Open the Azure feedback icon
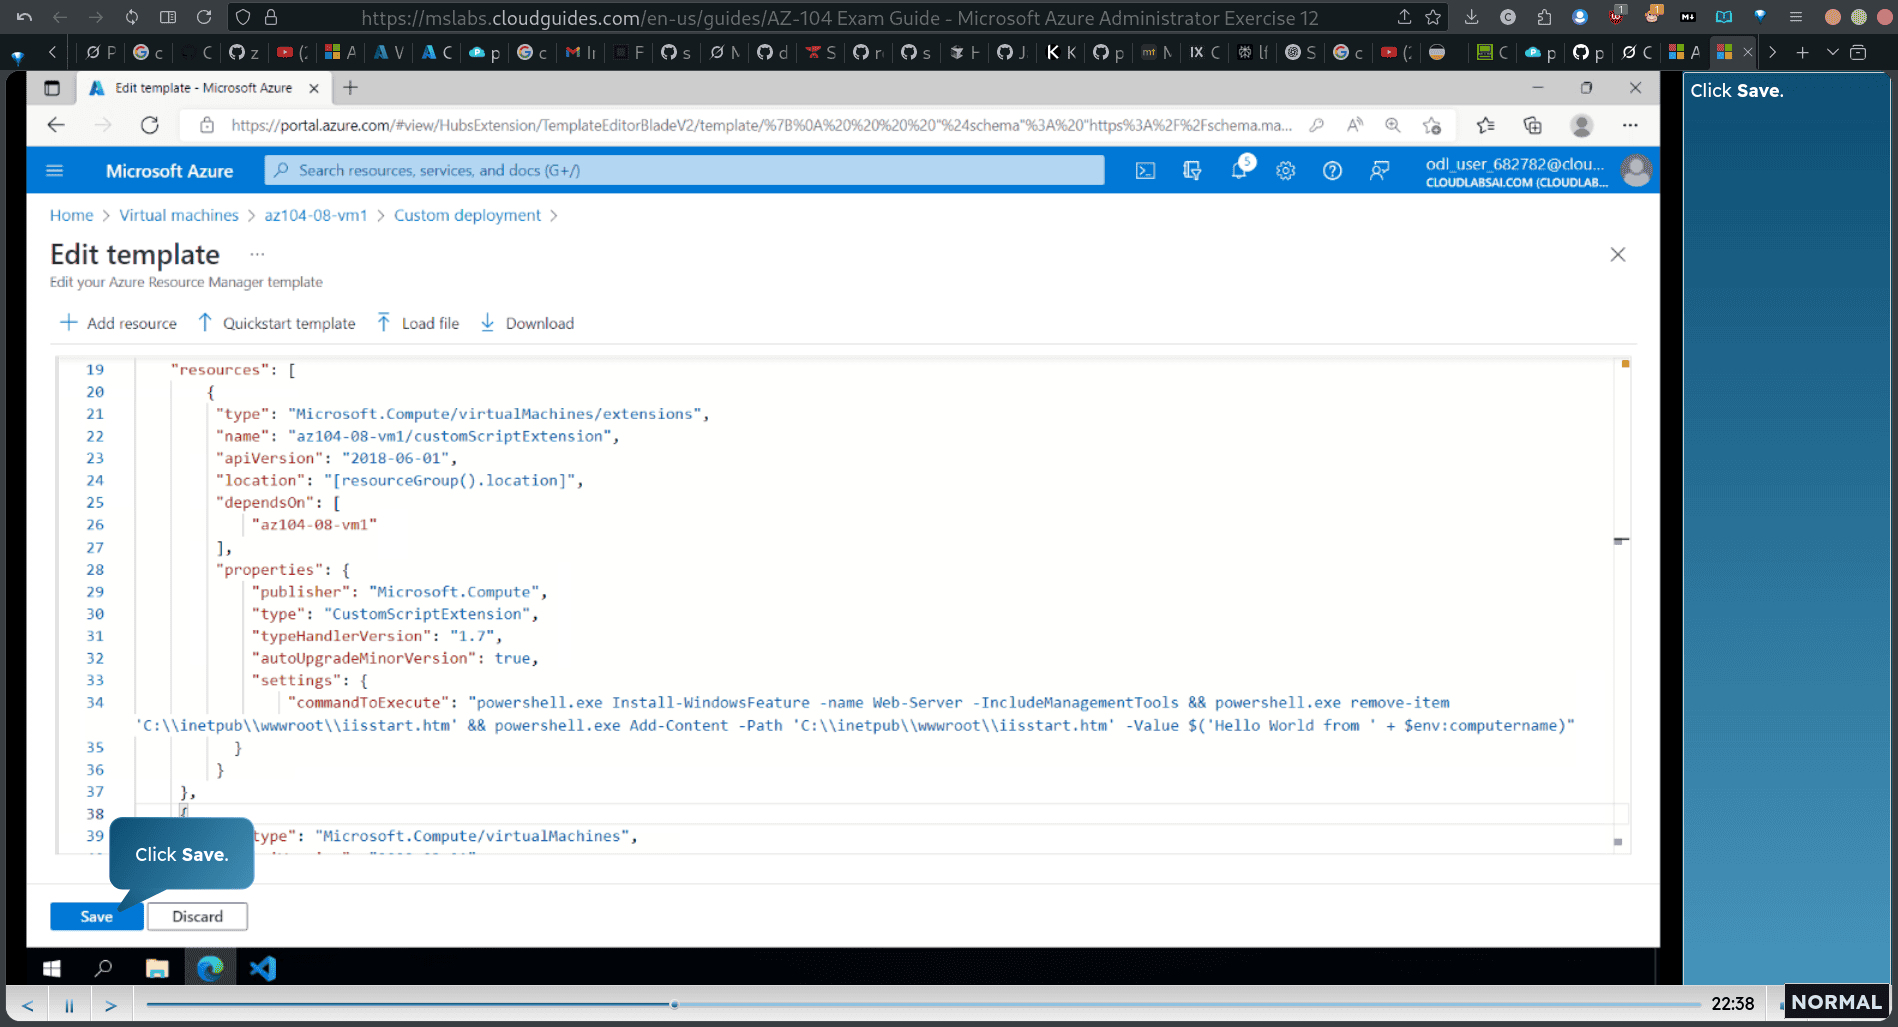The image size is (1898, 1027). click(x=1379, y=171)
